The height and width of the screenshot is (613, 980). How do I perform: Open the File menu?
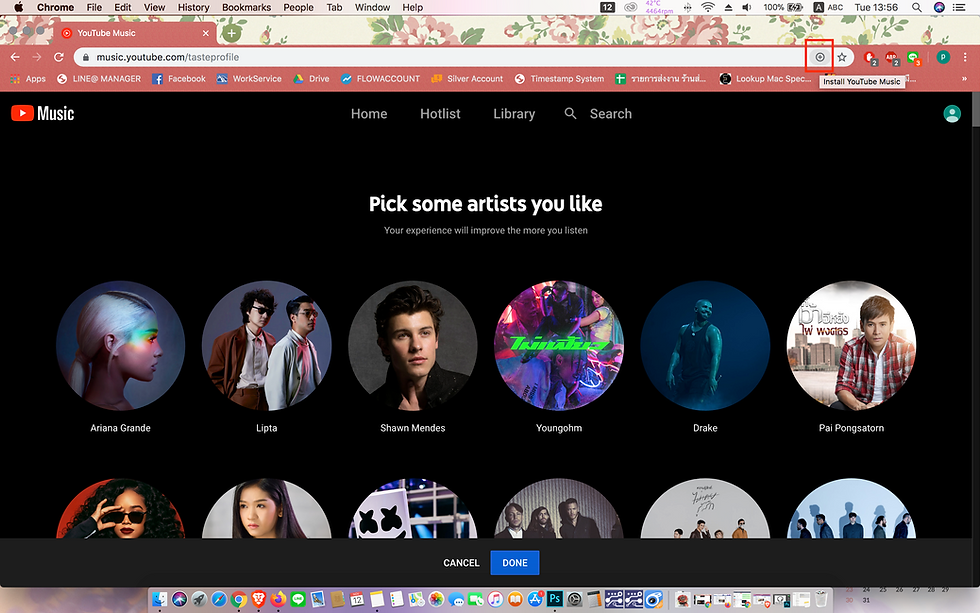pos(94,7)
